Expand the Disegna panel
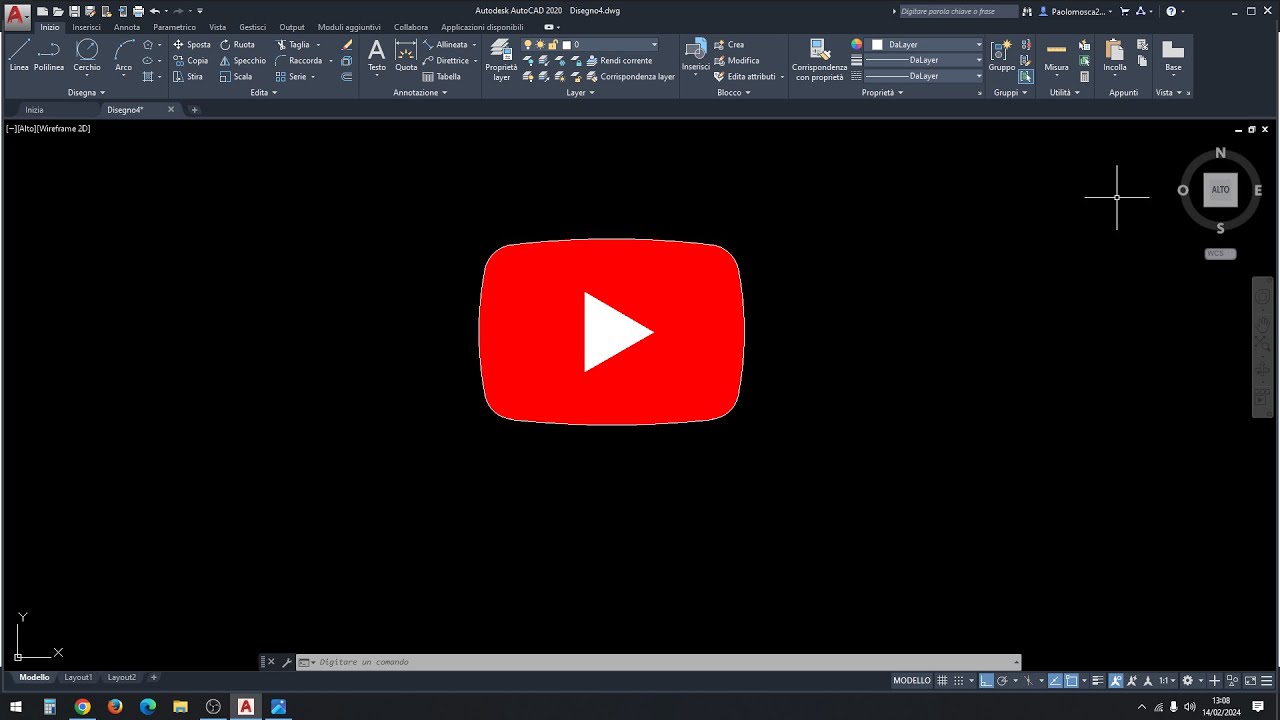1280x720 pixels. pyautogui.click(x=86, y=93)
